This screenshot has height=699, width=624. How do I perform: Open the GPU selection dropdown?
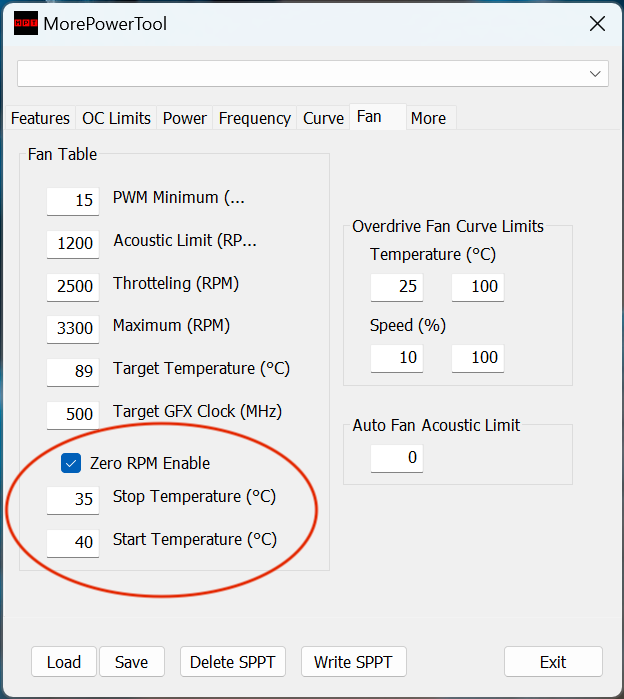313,74
